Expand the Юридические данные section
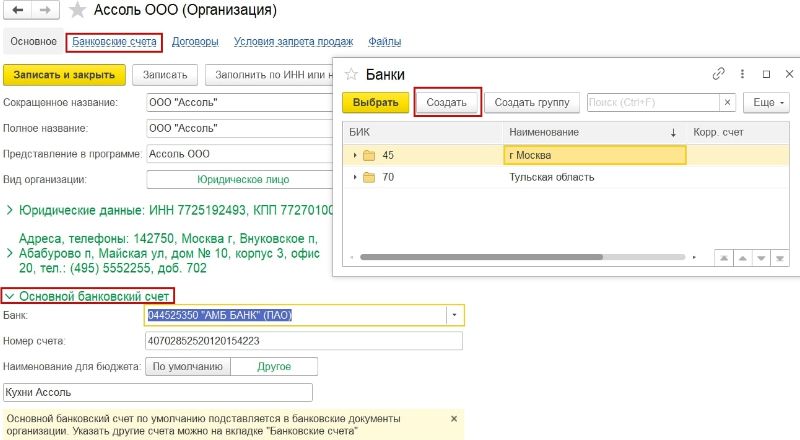This screenshot has height=440, width=800. click(9, 210)
